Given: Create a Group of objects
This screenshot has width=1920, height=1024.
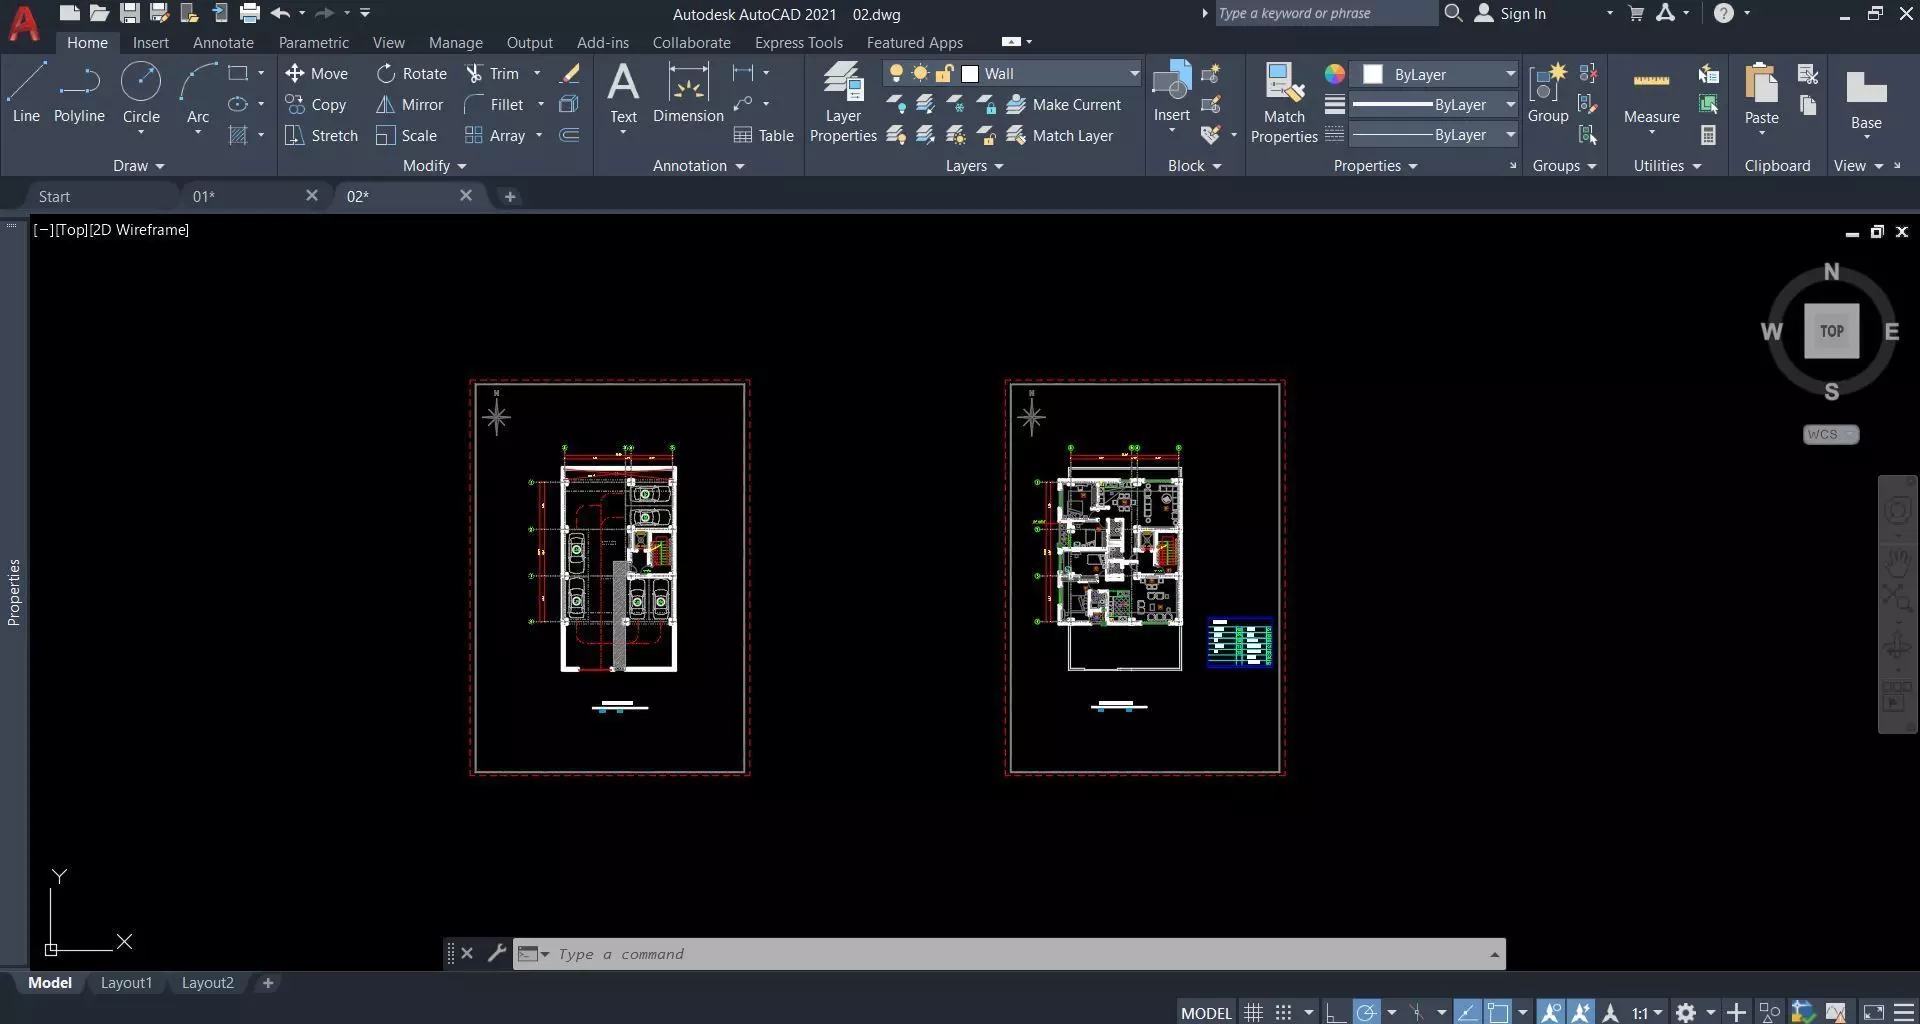Looking at the screenshot, I should click(x=1548, y=92).
